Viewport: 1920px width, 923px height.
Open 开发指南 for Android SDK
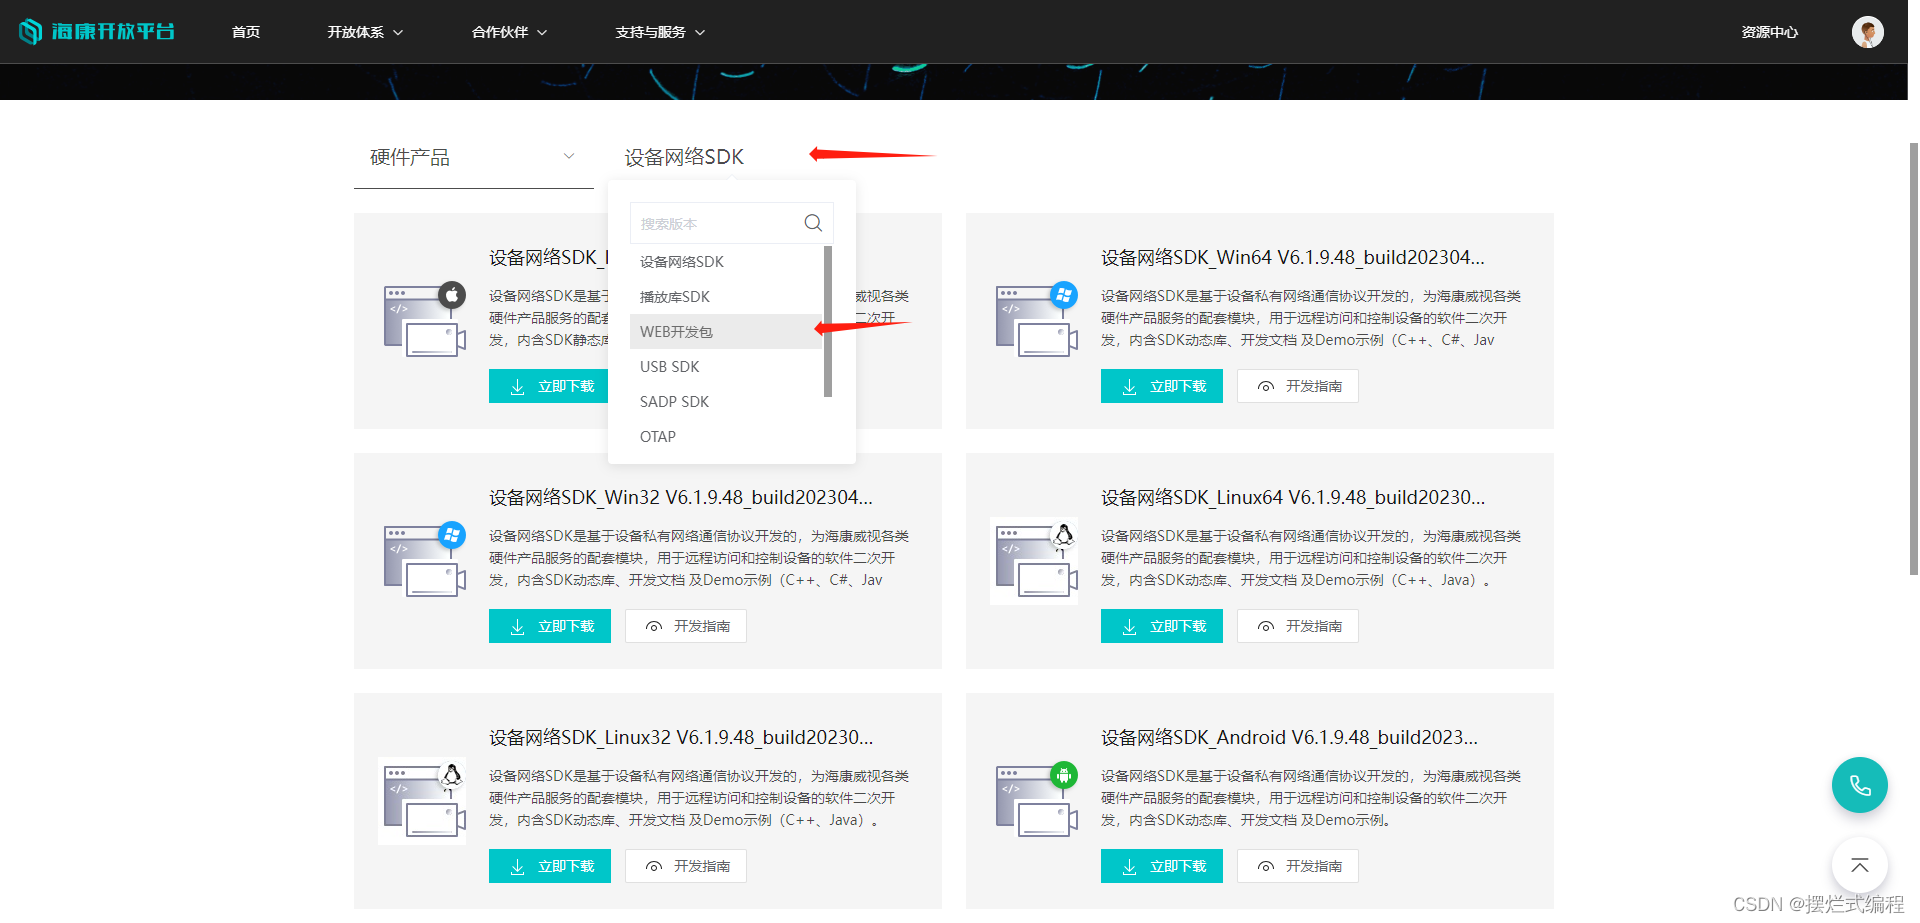(1298, 866)
